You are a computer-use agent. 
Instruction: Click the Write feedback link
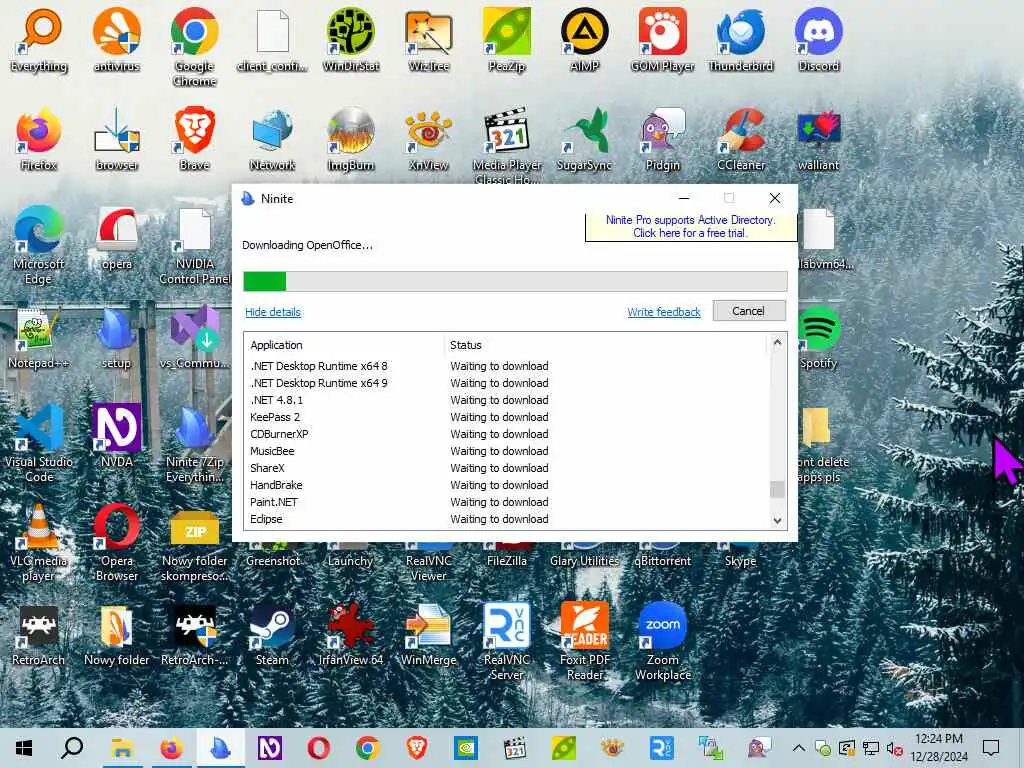click(x=664, y=312)
